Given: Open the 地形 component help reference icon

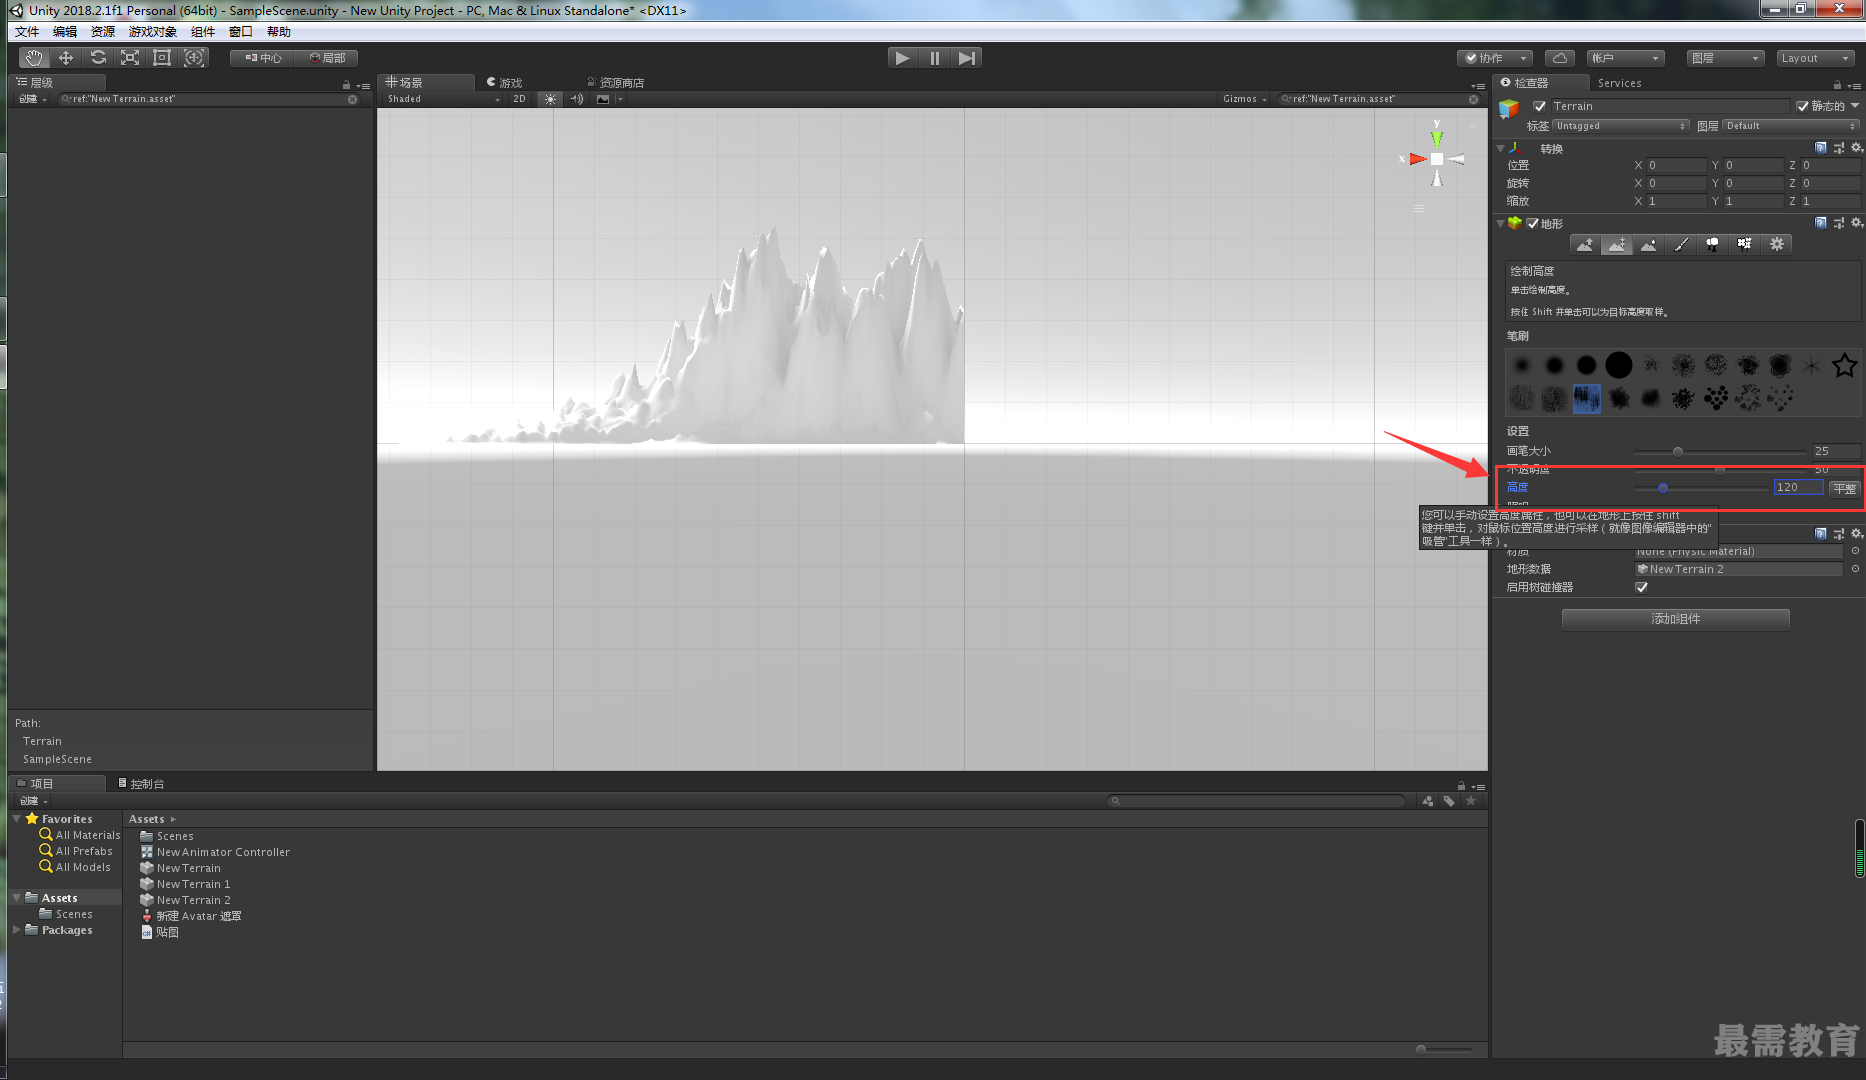Looking at the screenshot, I should pos(1821,223).
